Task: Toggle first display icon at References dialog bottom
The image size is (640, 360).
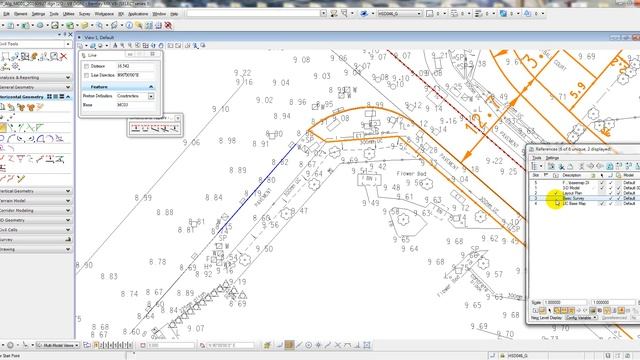Action: click(535, 311)
